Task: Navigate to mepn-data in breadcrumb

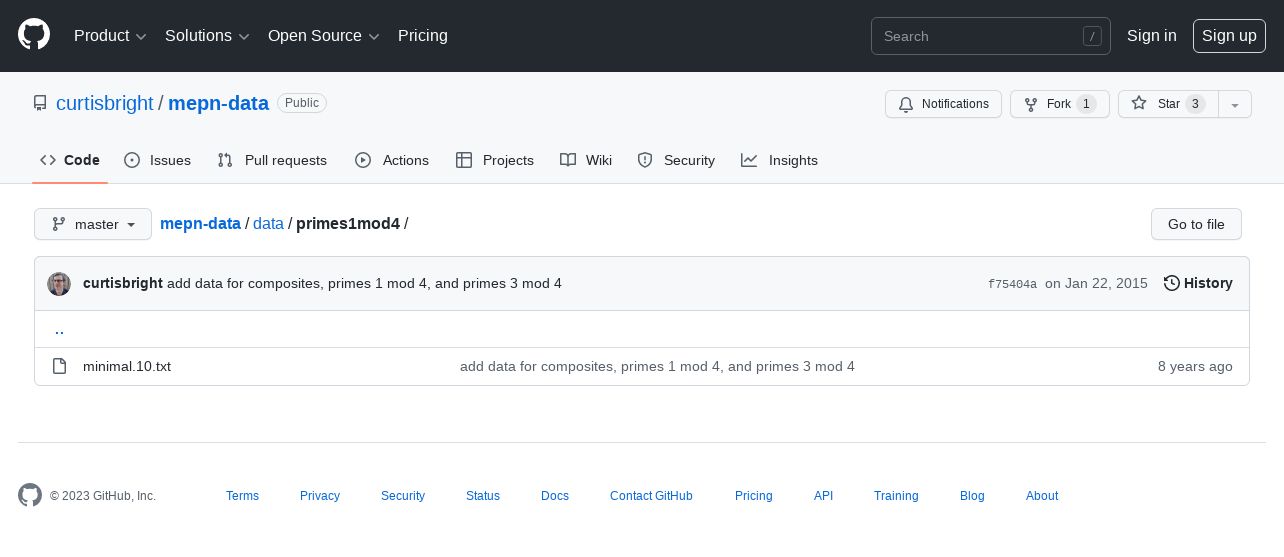Action: [200, 223]
